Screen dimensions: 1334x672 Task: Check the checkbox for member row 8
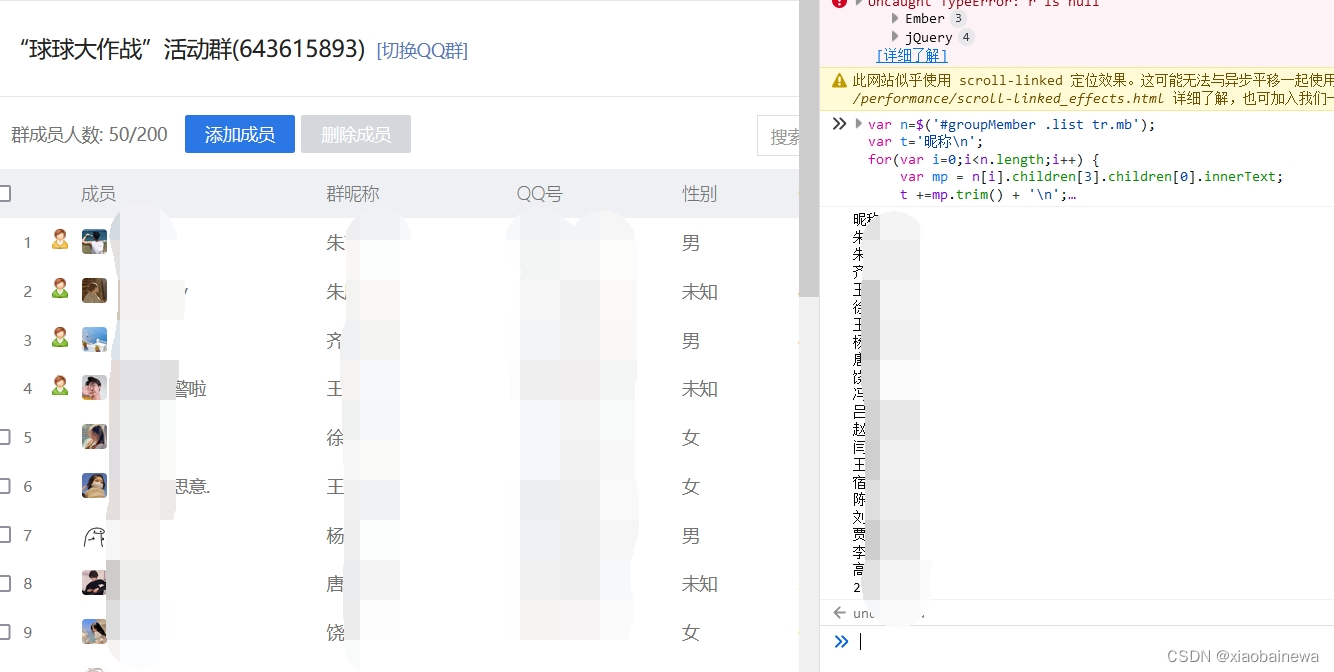pyautogui.click(x=5, y=583)
